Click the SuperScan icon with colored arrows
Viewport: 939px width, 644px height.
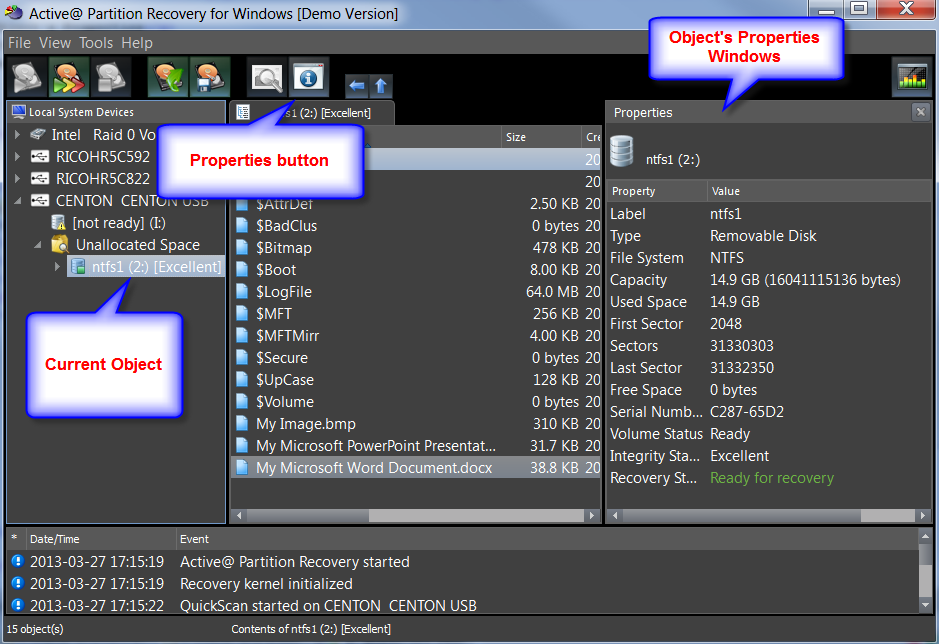tap(69, 77)
